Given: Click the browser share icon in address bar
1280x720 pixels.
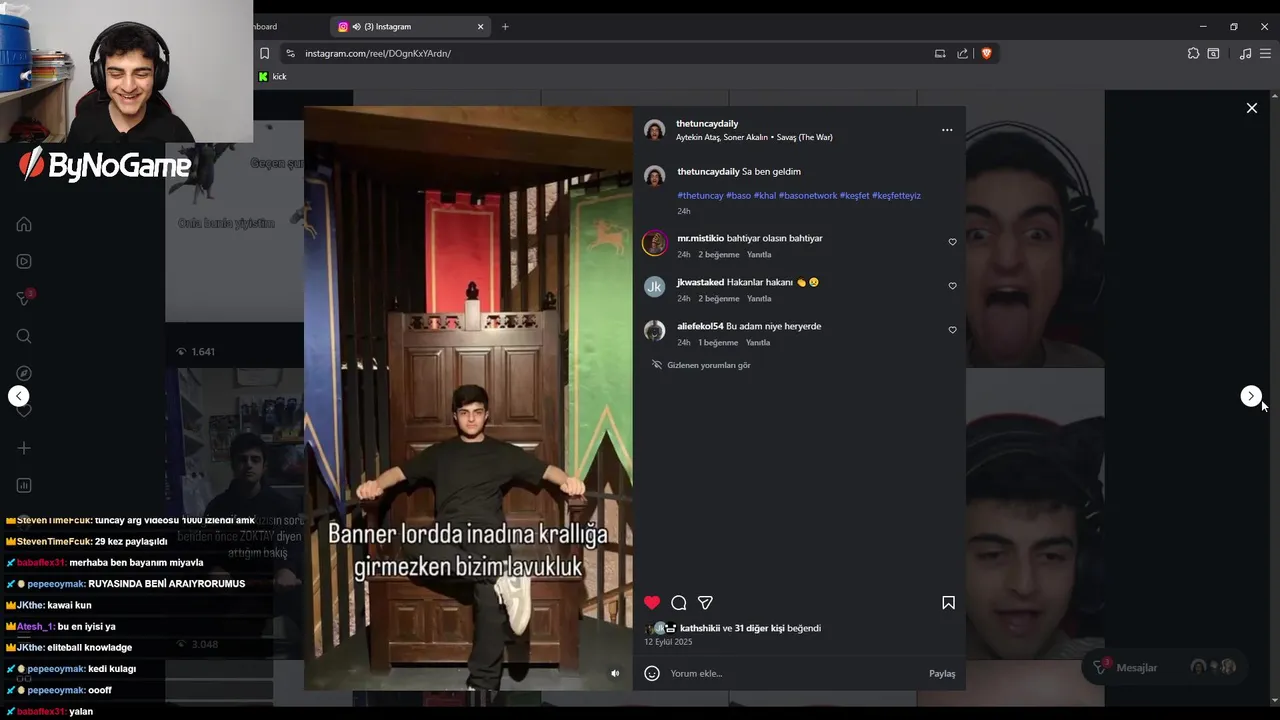Looking at the screenshot, I should (962, 53).
